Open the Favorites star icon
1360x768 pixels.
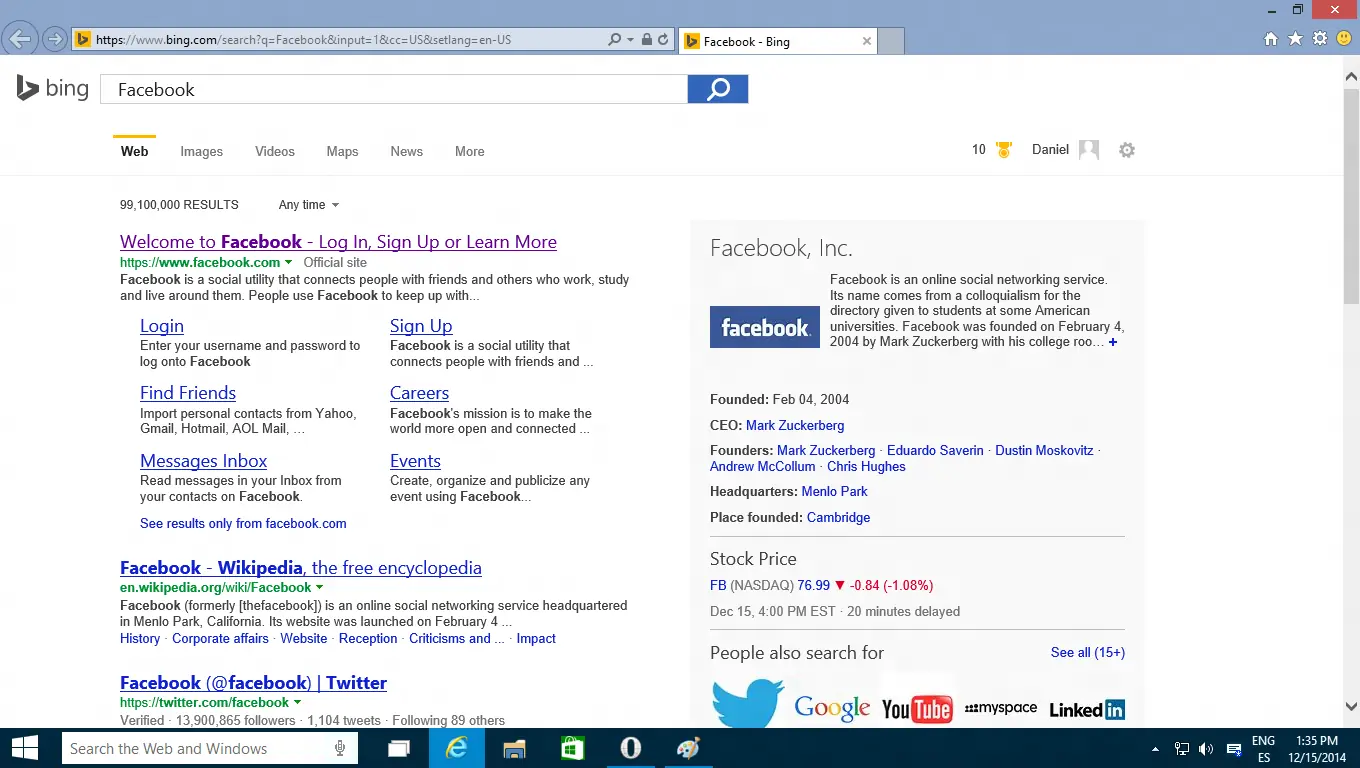tap(1295, 38)
